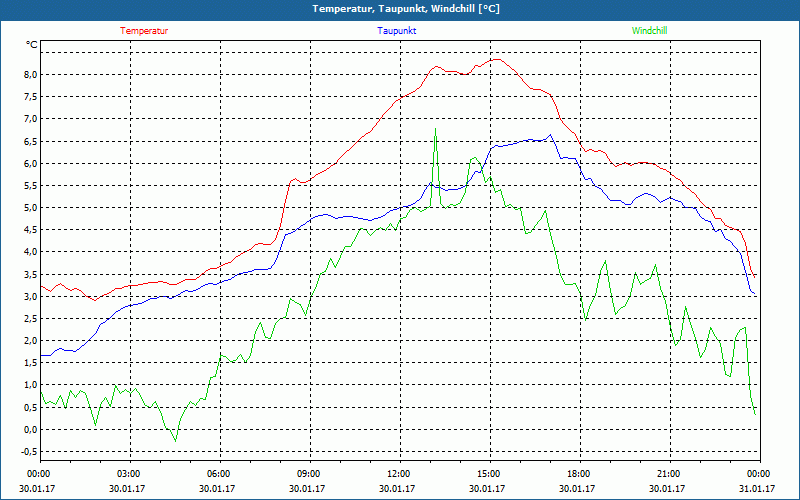
Task: Select the blue Taupunkt legend label
Action: pyautogui.click(x=397, y=31)
